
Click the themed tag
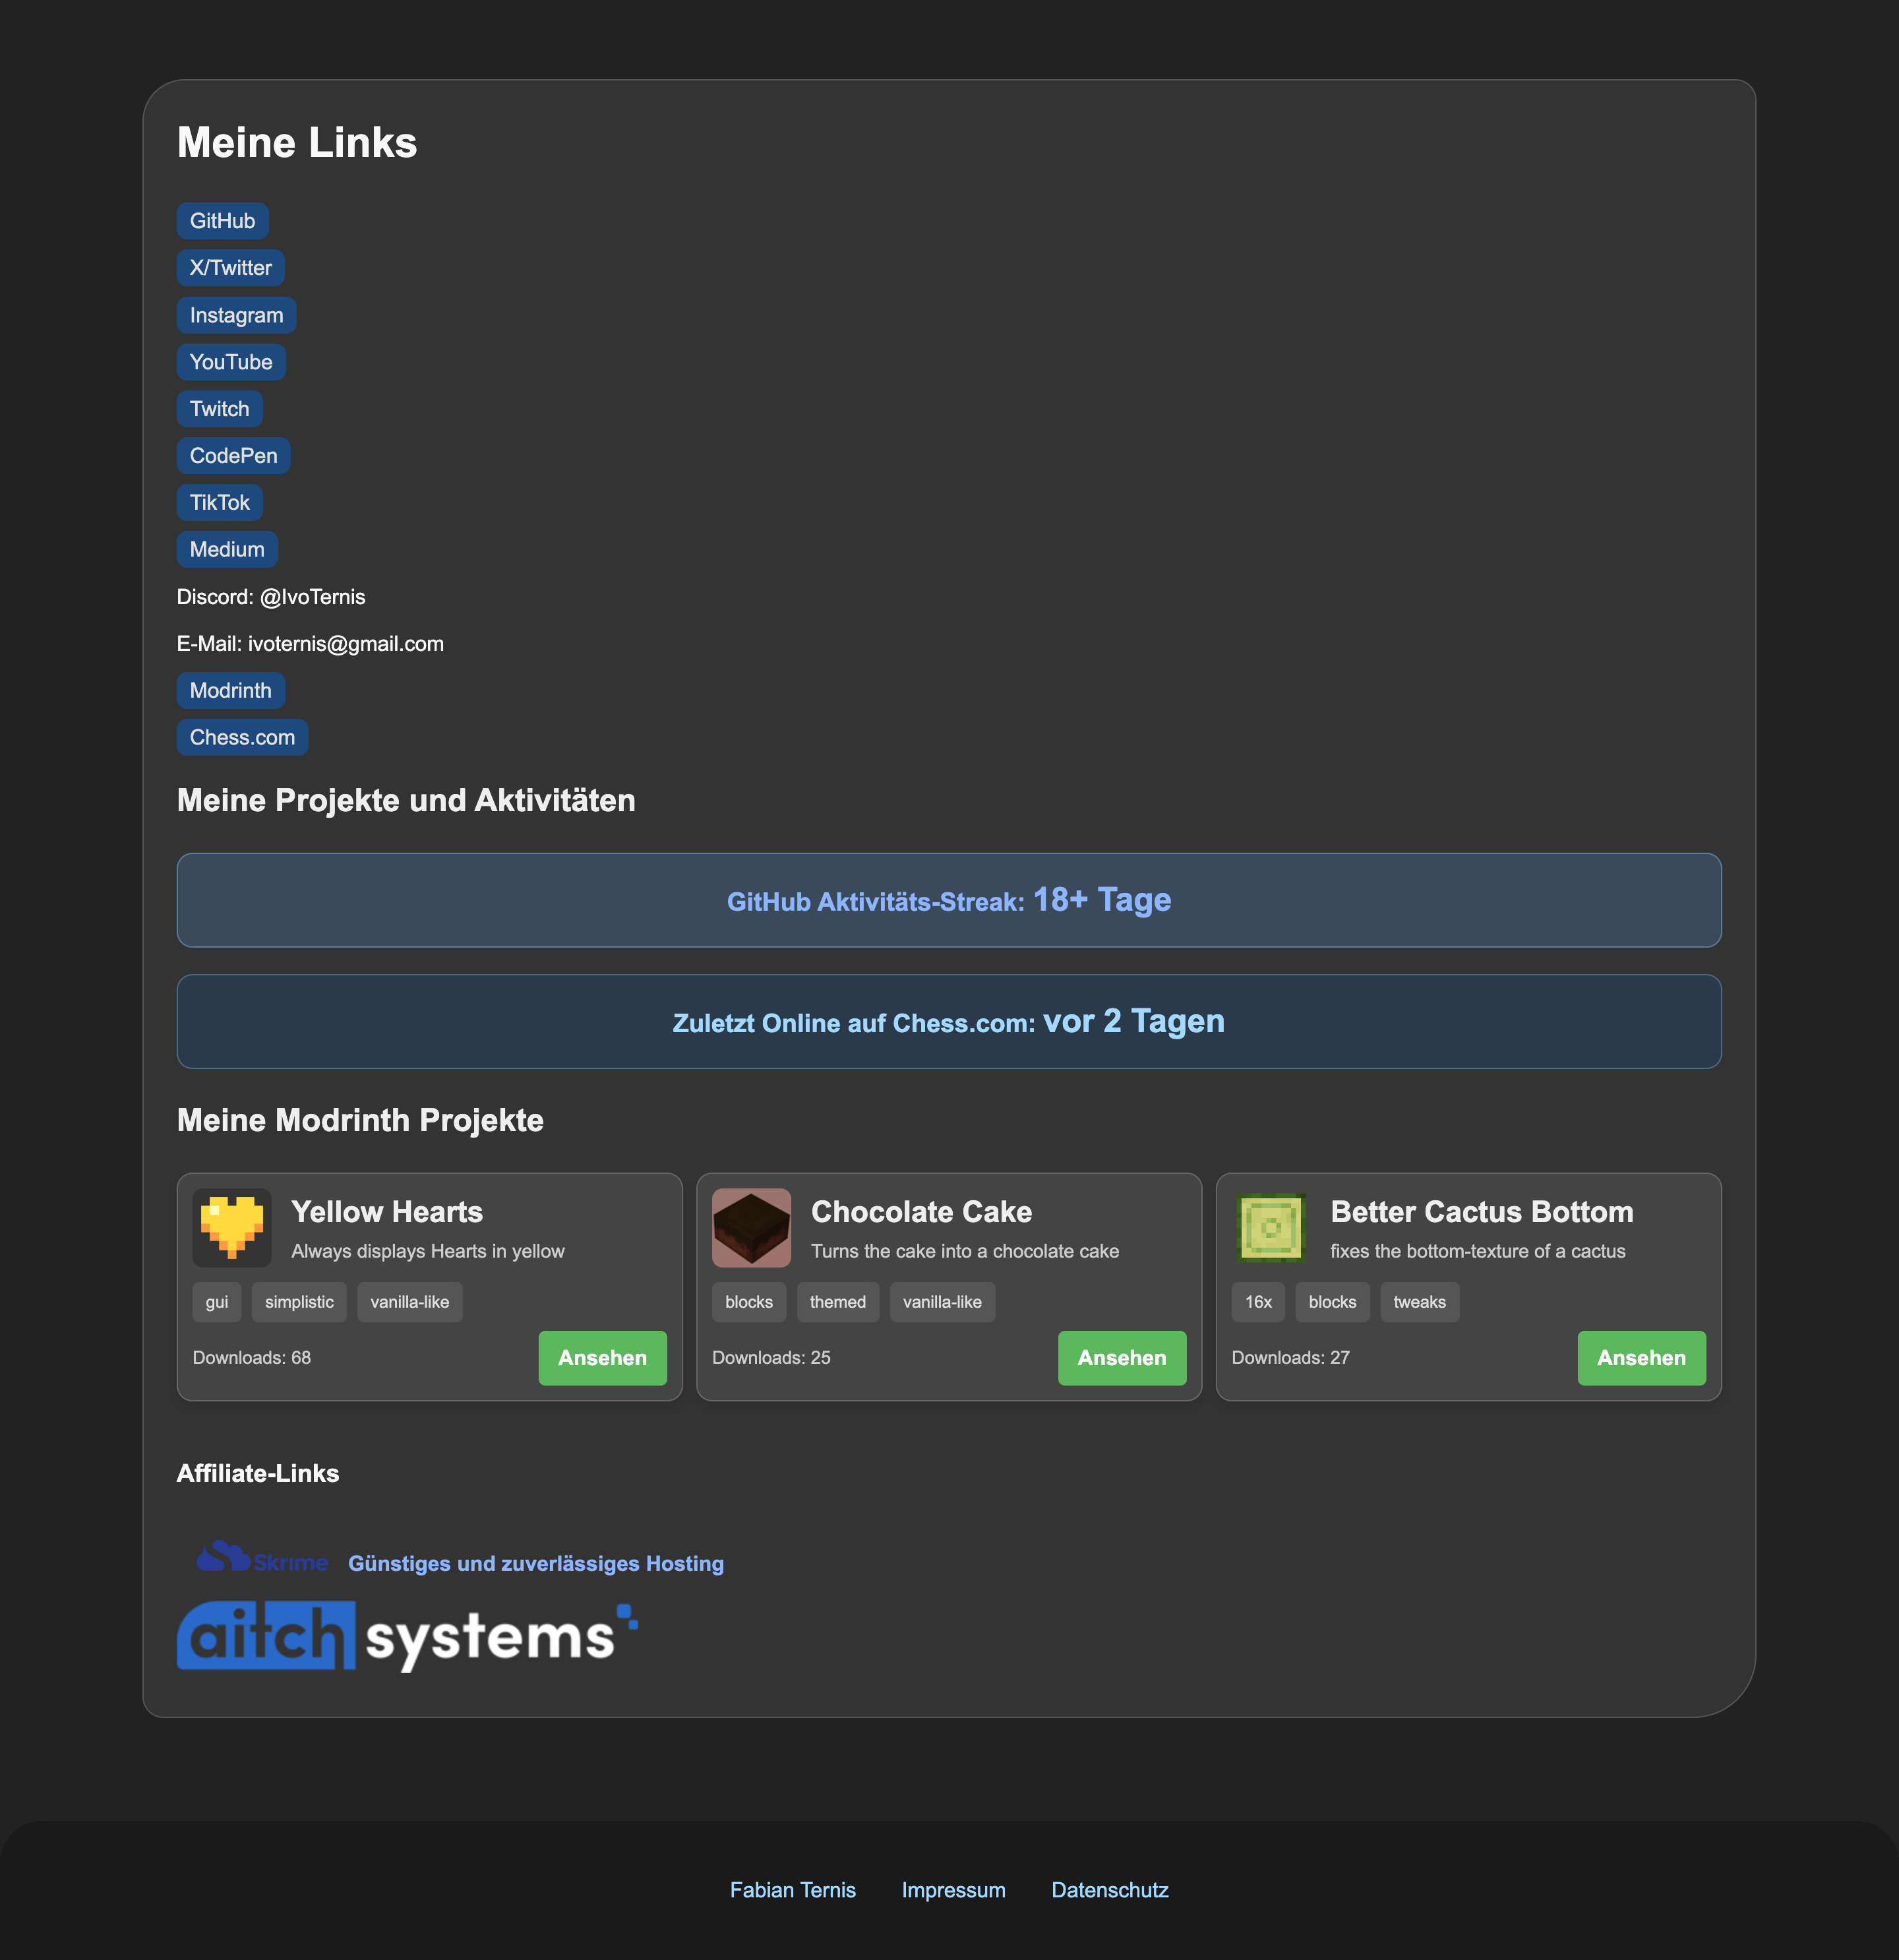coord(838,1303)
